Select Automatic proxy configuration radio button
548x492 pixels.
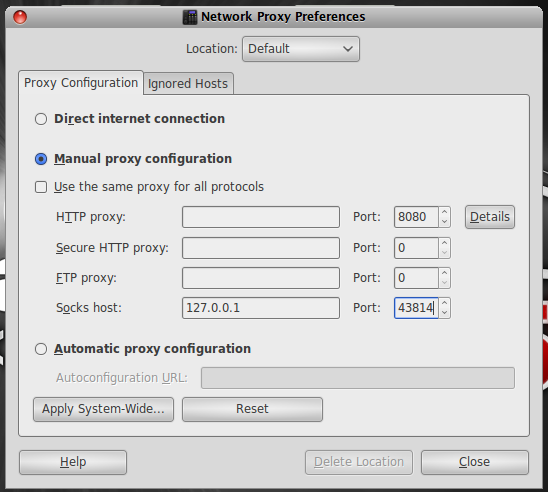click(41, 349)
